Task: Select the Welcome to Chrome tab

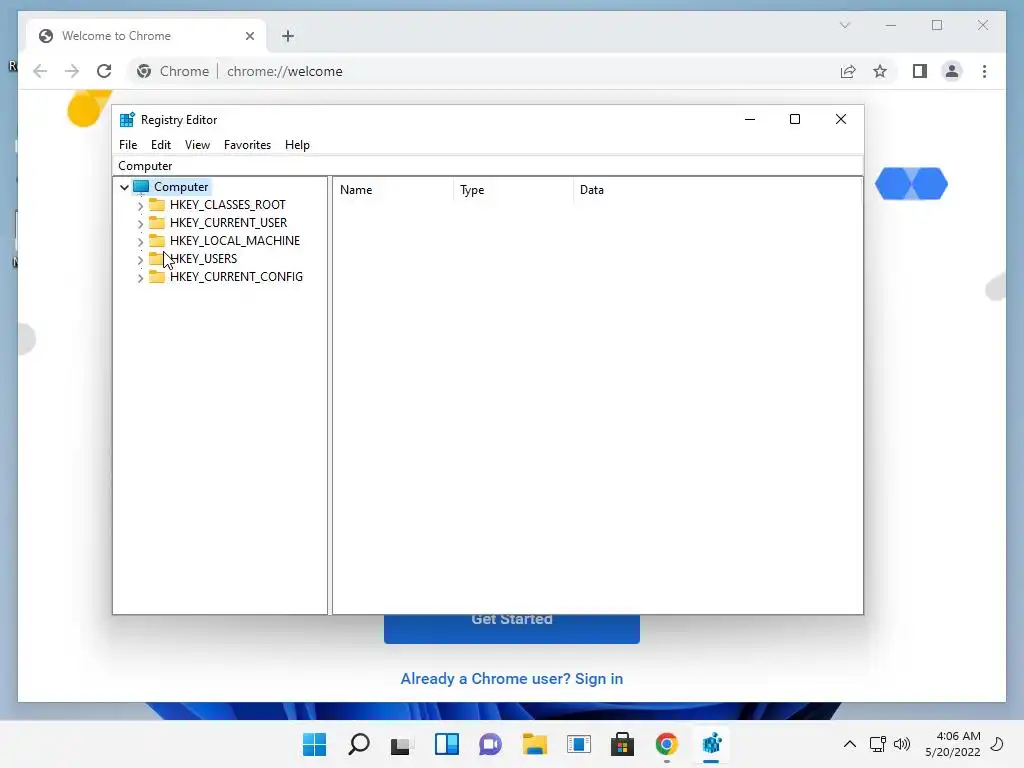Action: [146, 36]
